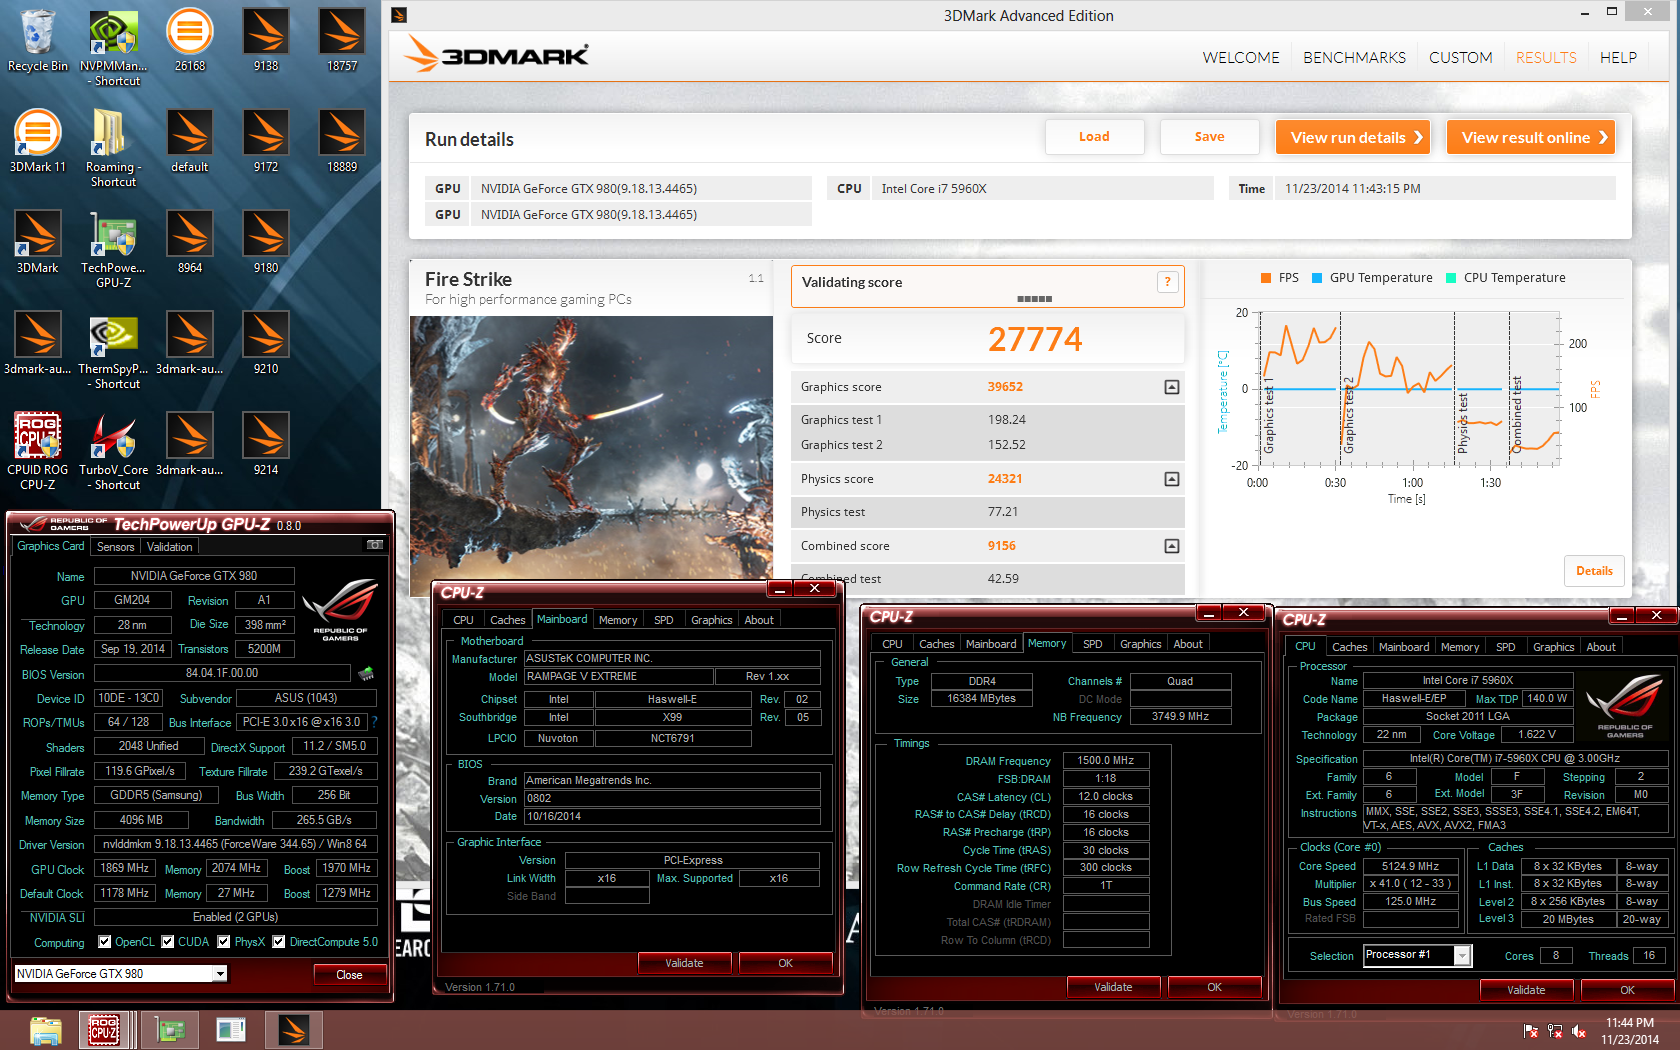Image resolution: width=1680 pixels, height=1050 pixels.
Task: Select the 18757 result file icon
Action: 342,41
